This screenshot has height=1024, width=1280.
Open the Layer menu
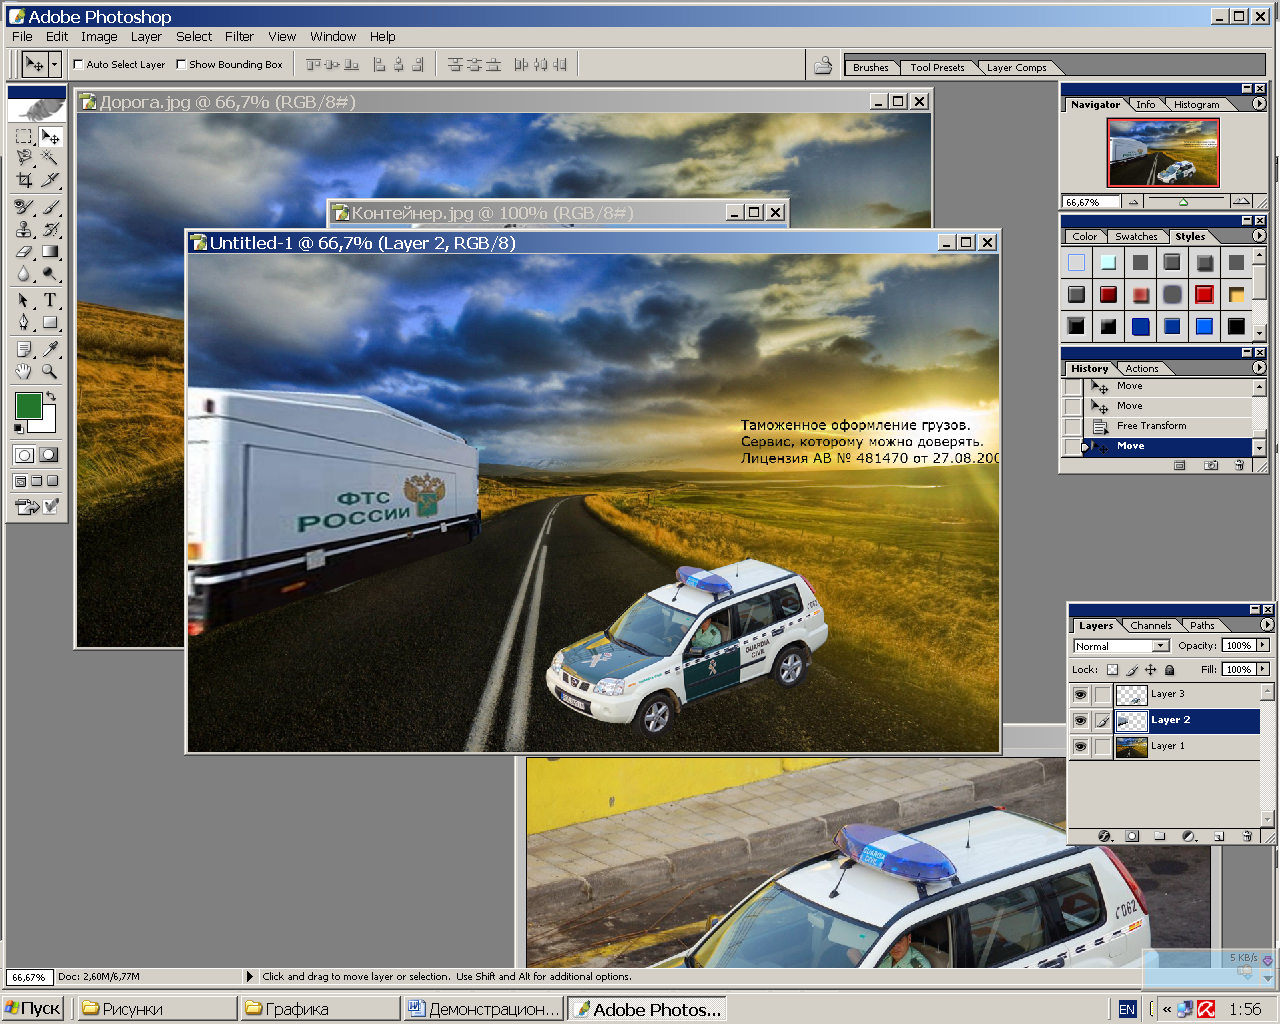tap(146, 36)
